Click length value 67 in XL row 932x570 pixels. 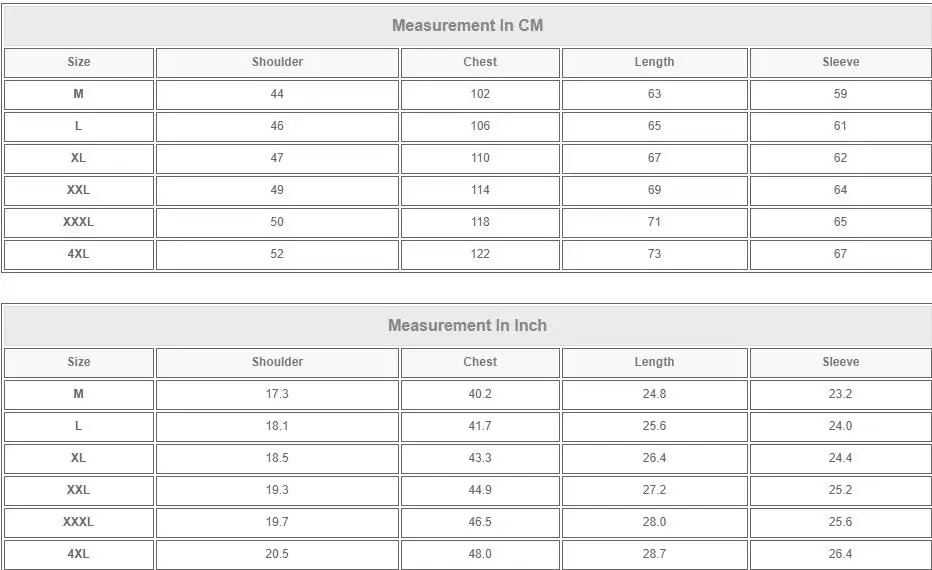pyautogui.click(x=654, y=159)
